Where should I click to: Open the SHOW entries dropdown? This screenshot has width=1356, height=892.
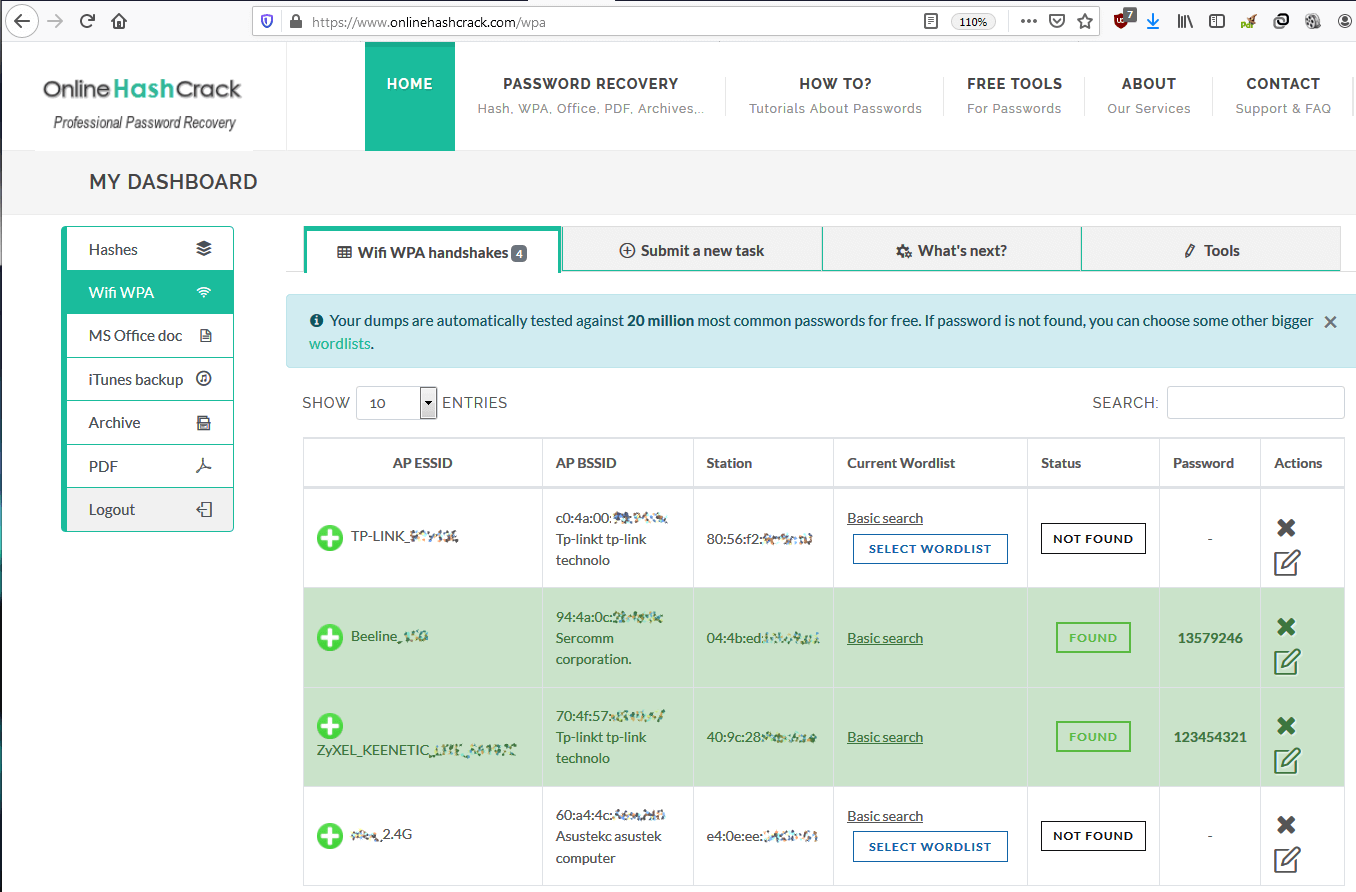[x=397, y=402]
